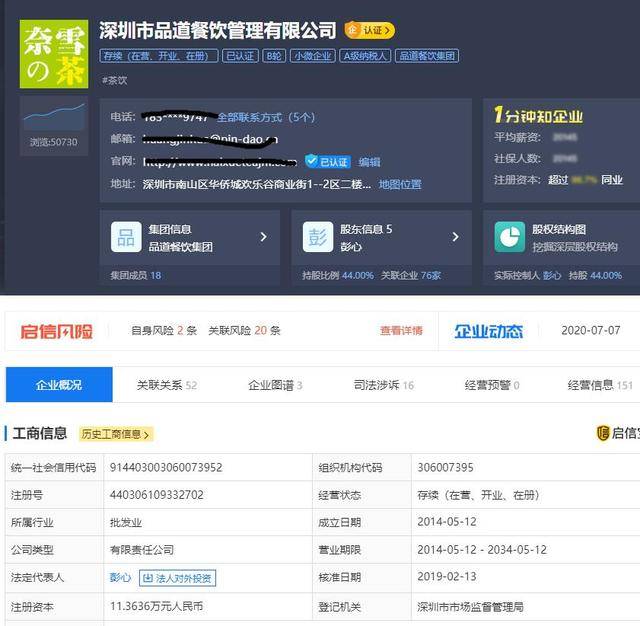Image resolution: width=640 pixels, height=626 pixels.
Task: Click the green pie chart 股权结构图 icon
Action: tap(510, 237)
